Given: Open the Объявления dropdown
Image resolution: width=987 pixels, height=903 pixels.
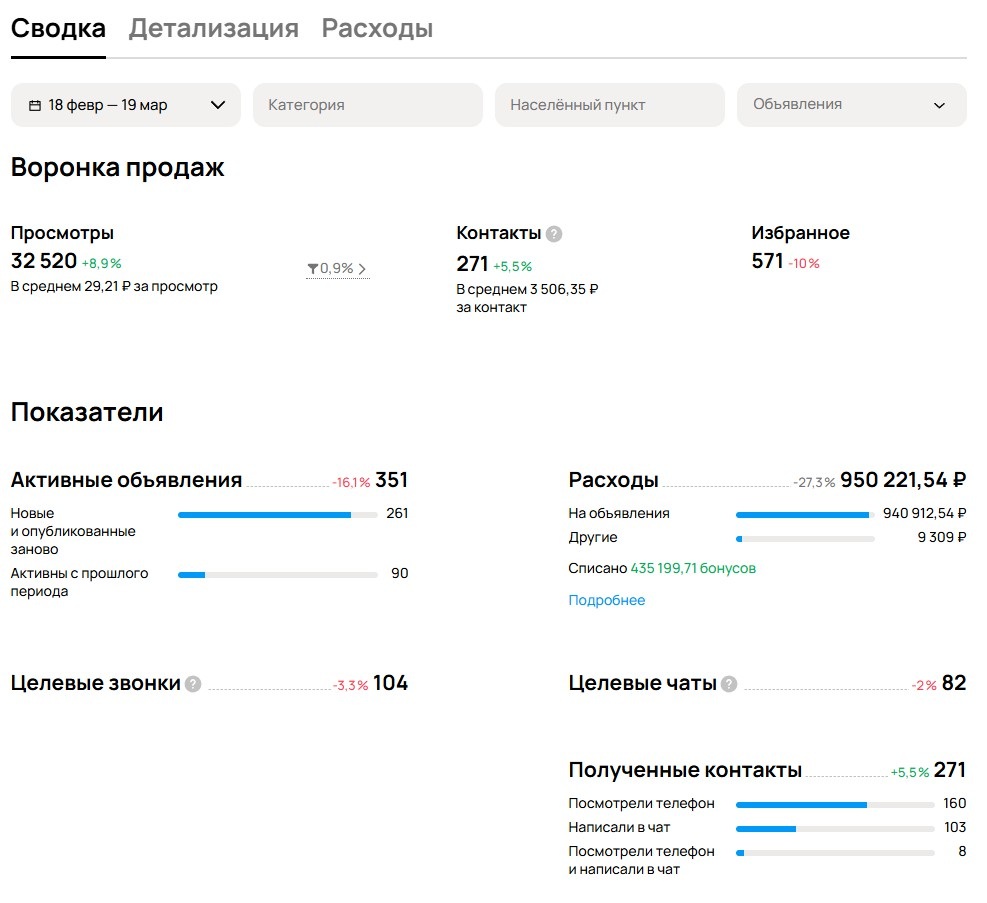Looking at the screenshot, I should 852,105.
